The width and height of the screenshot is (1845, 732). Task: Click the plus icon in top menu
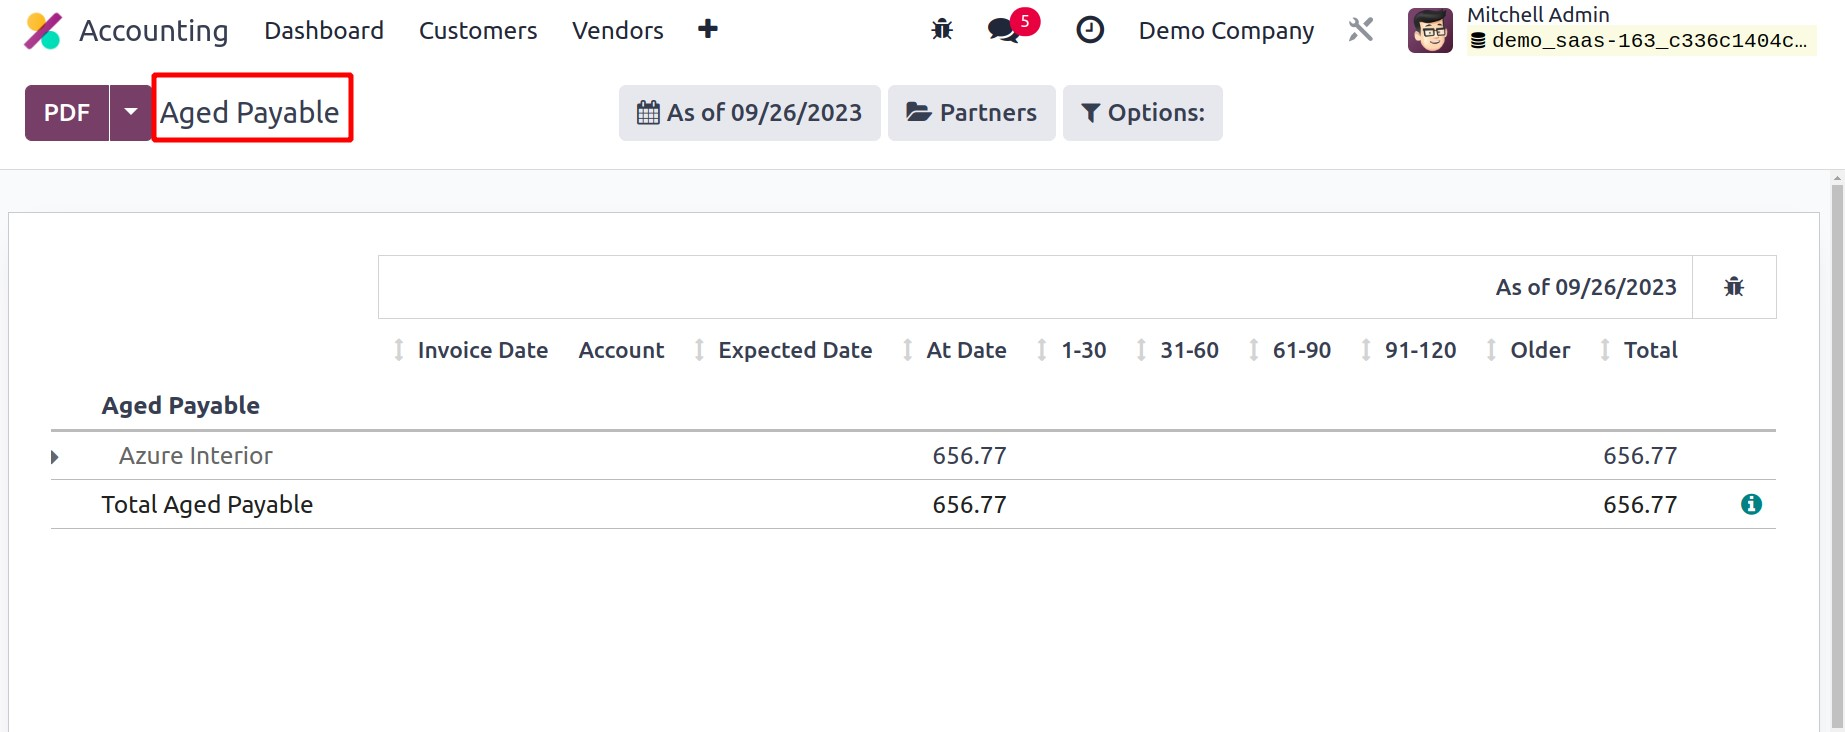707,30
